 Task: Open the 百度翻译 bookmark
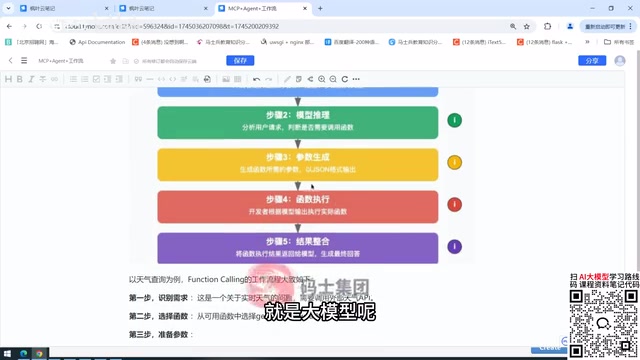click(x=352, y=42)
